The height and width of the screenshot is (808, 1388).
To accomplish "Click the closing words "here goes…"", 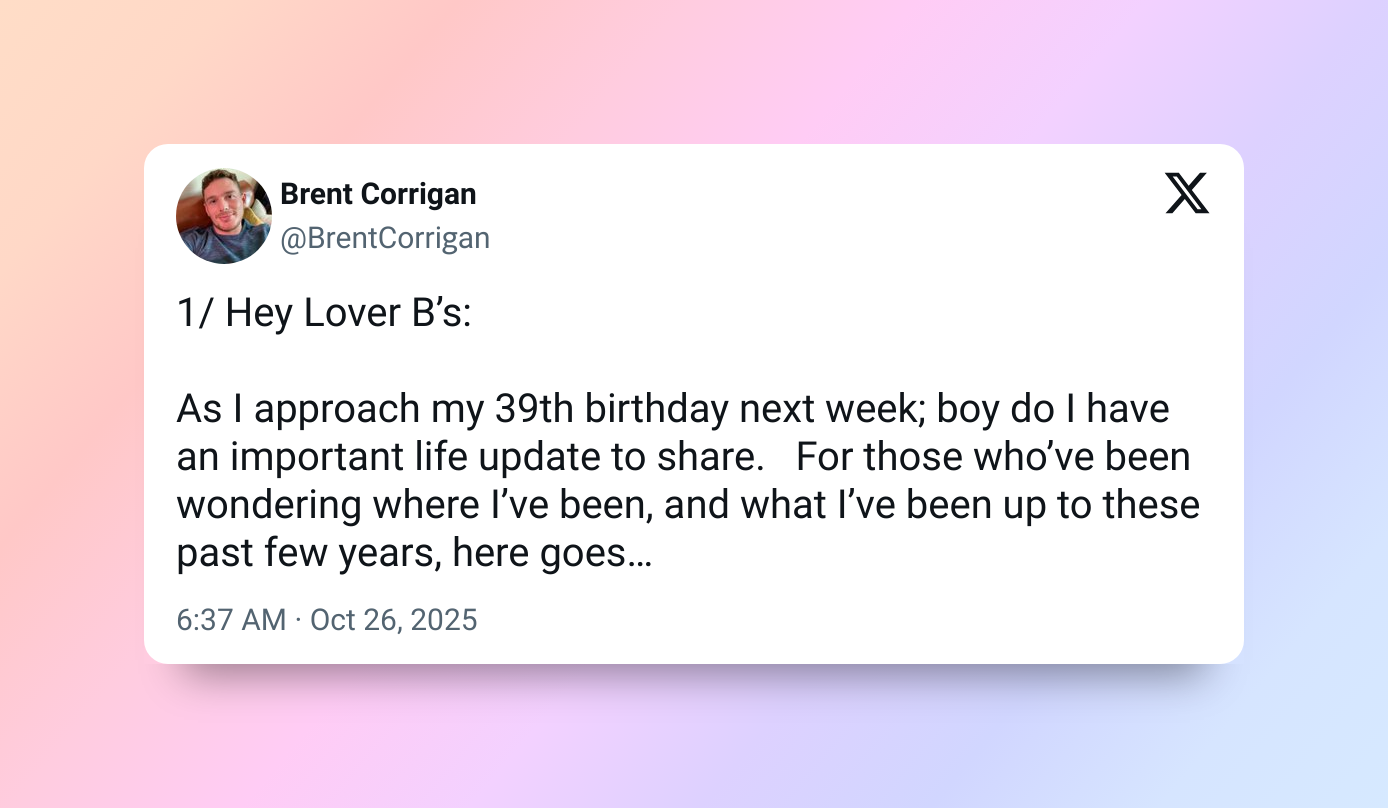I will [x=552, y=553].
